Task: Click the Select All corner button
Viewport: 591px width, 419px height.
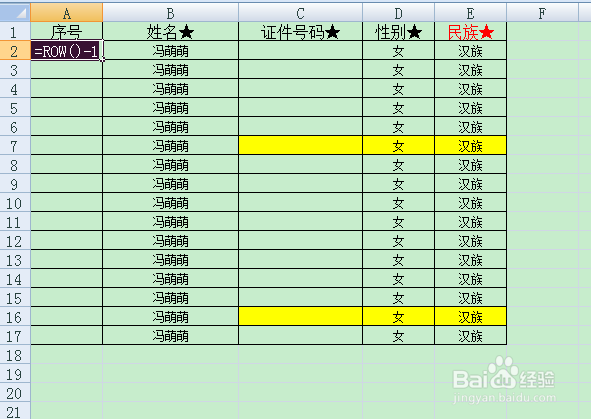Action: (15, 13)
